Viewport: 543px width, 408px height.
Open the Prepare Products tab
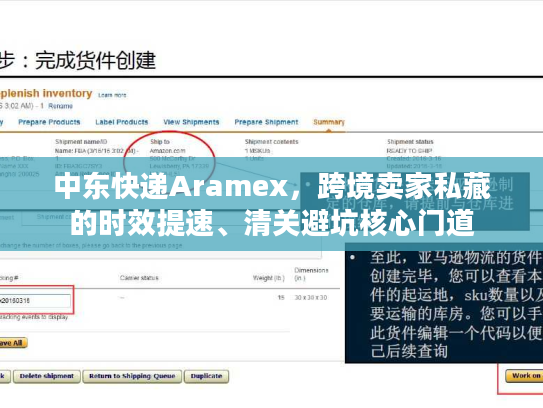[x=49, y=122]
